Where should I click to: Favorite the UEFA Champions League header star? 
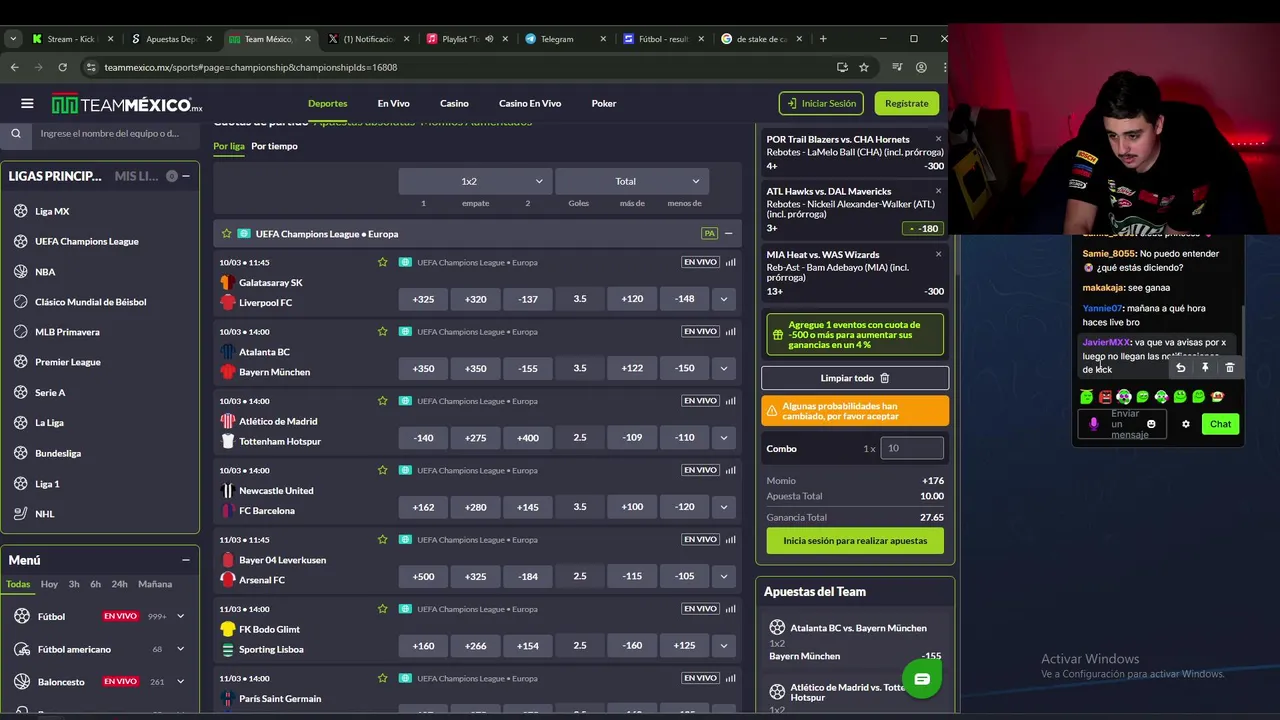tap(227, 233)
